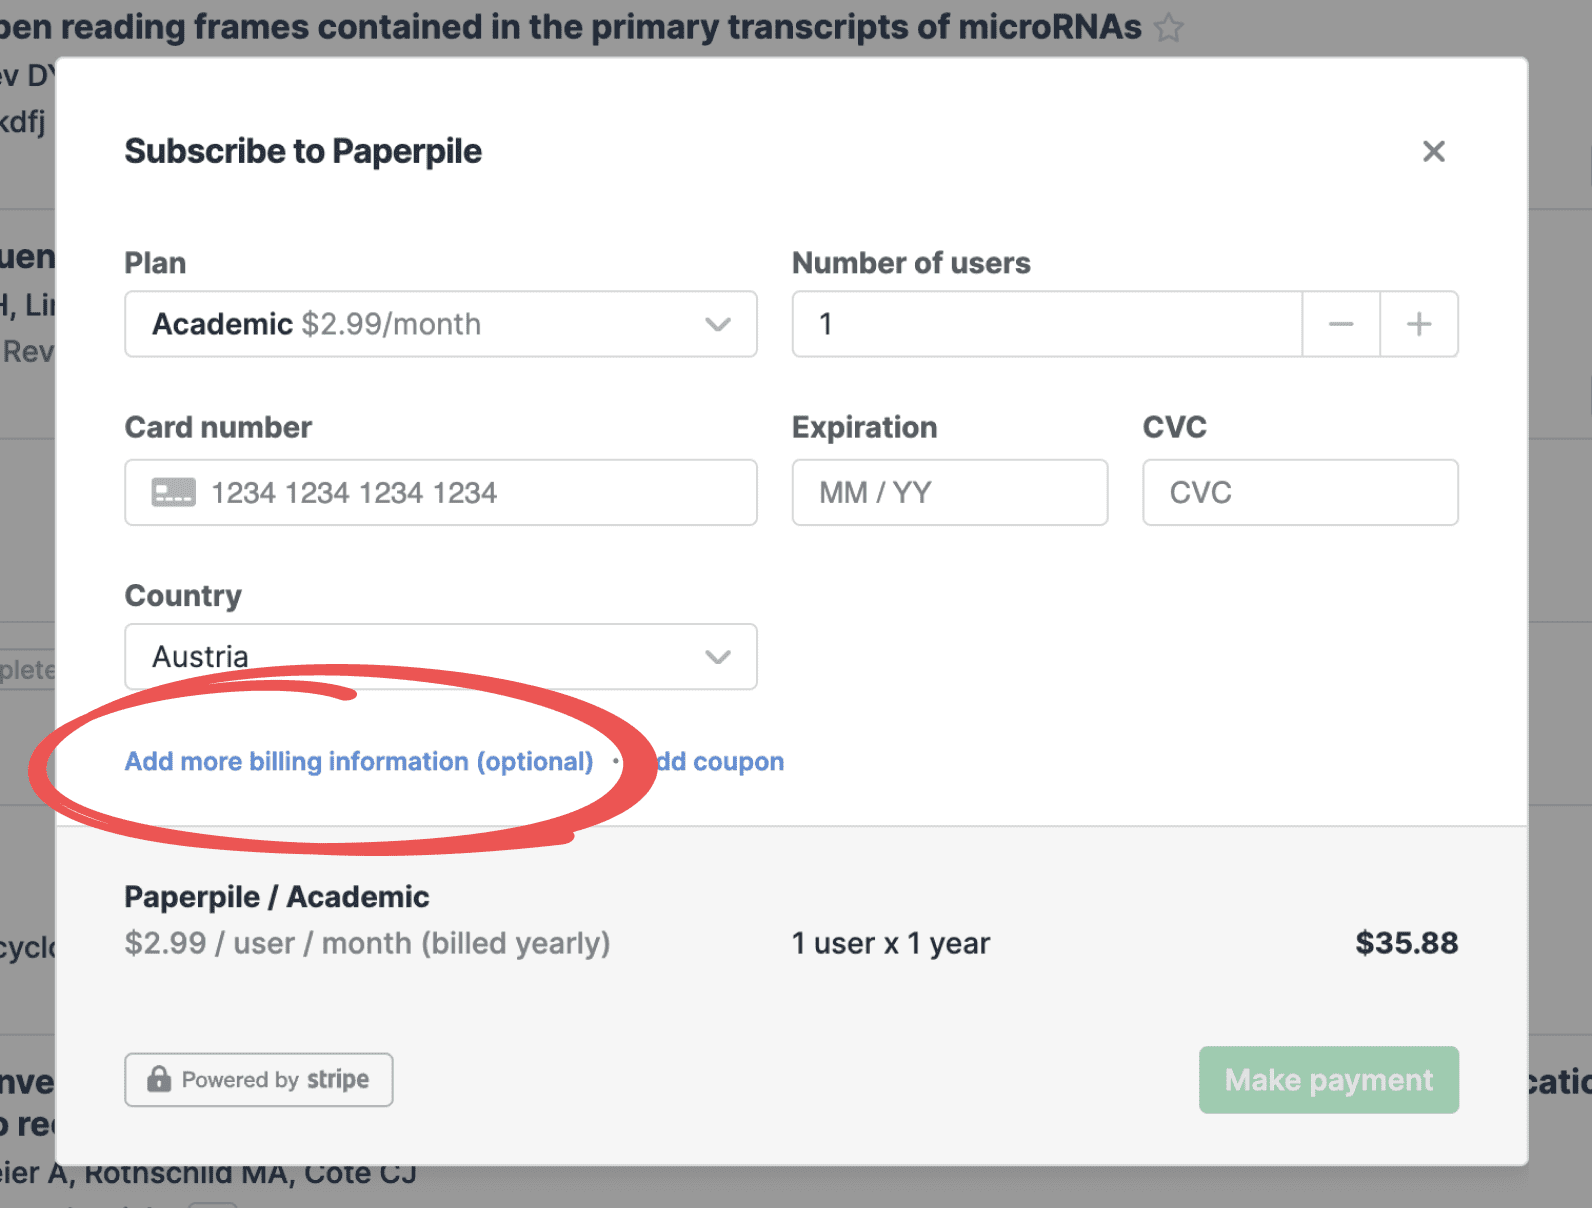Click the lock icon beside Powered by

coord(159,1079)
